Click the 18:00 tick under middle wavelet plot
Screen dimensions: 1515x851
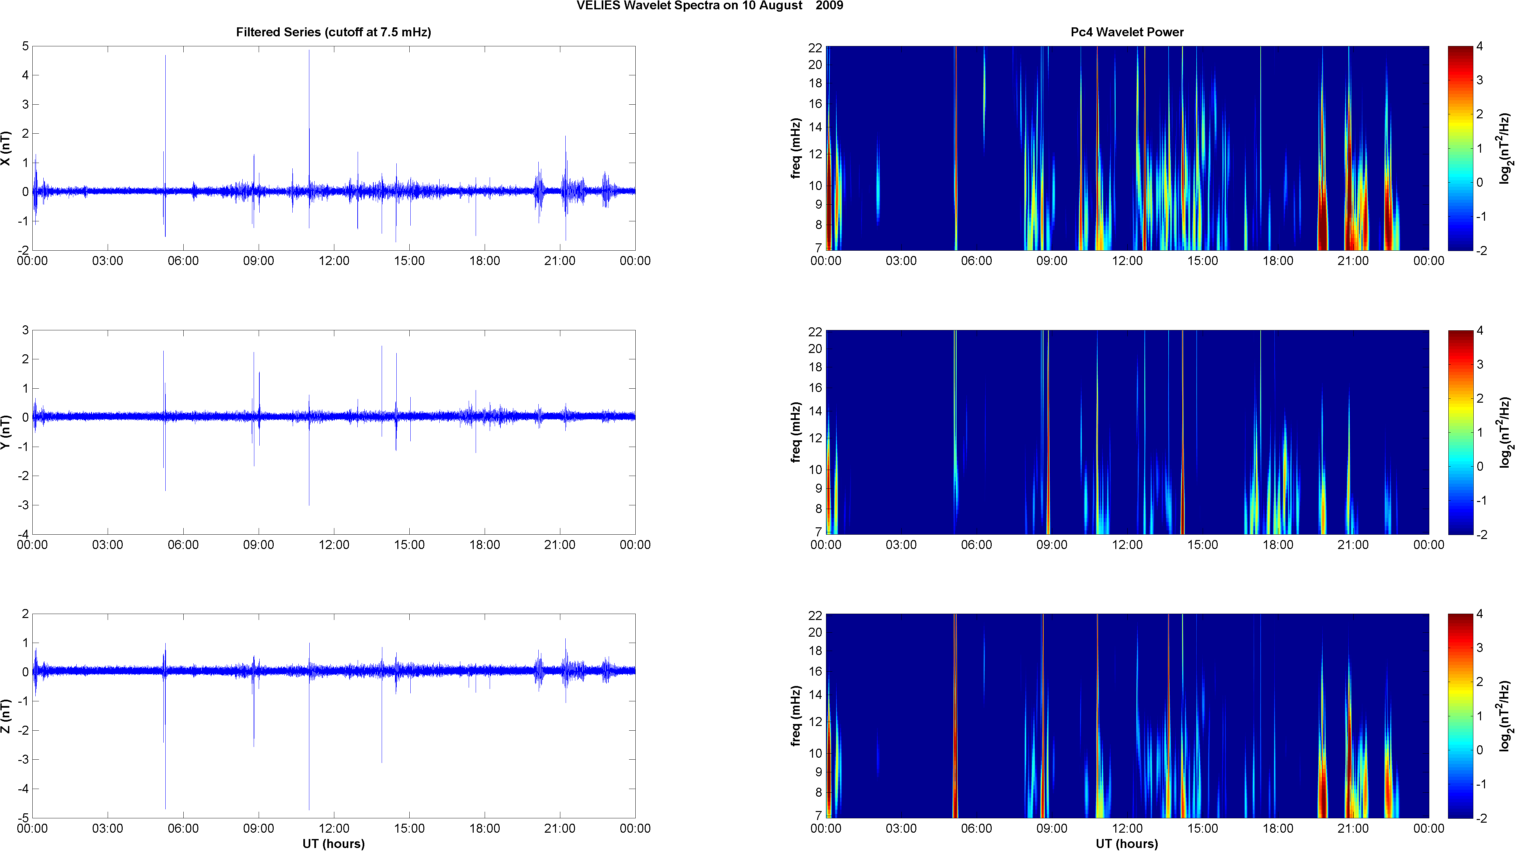click(1278, 545)
